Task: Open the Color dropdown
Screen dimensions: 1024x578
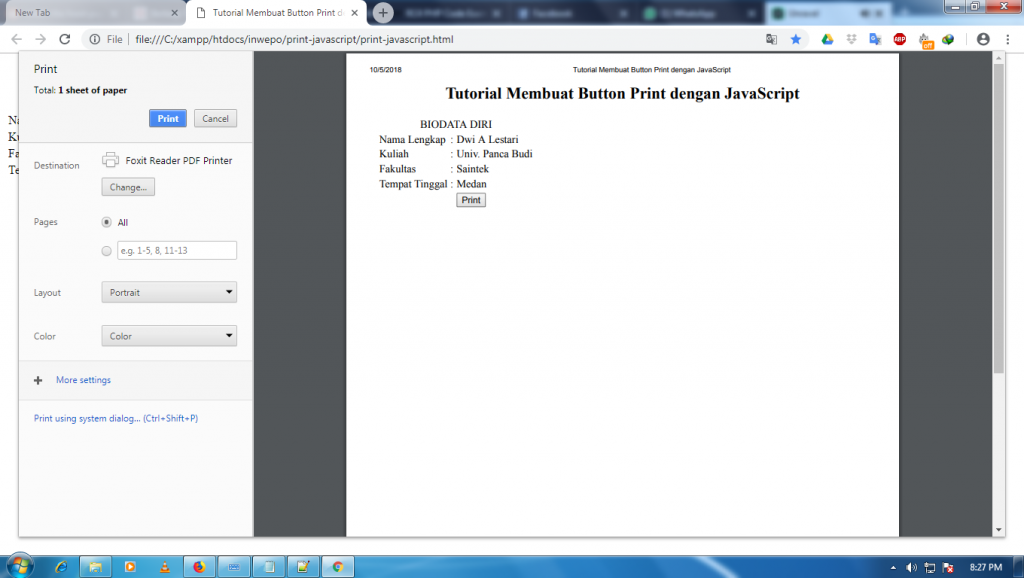Action: pyautogui.click(x=169, y=336)
